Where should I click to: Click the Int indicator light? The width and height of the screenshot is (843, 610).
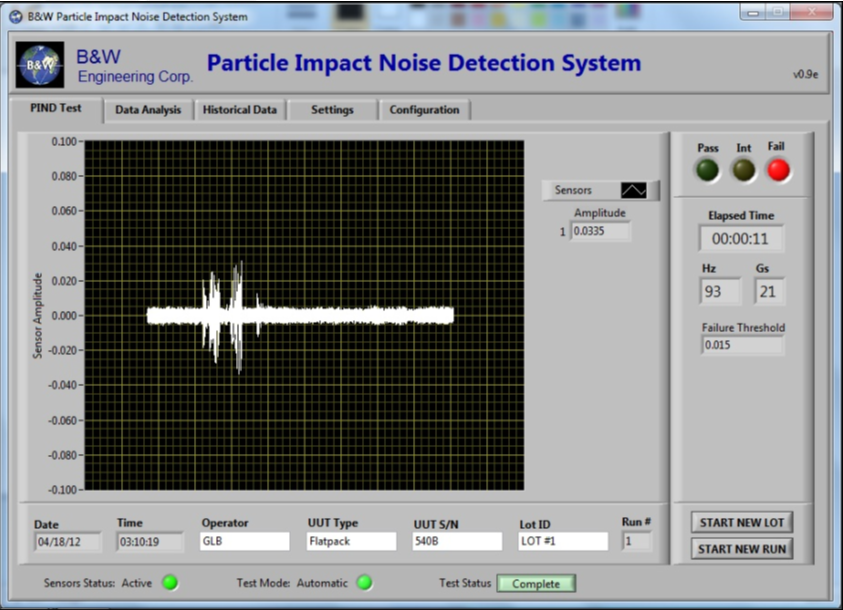pyautogui.click(x=744, y=170)
